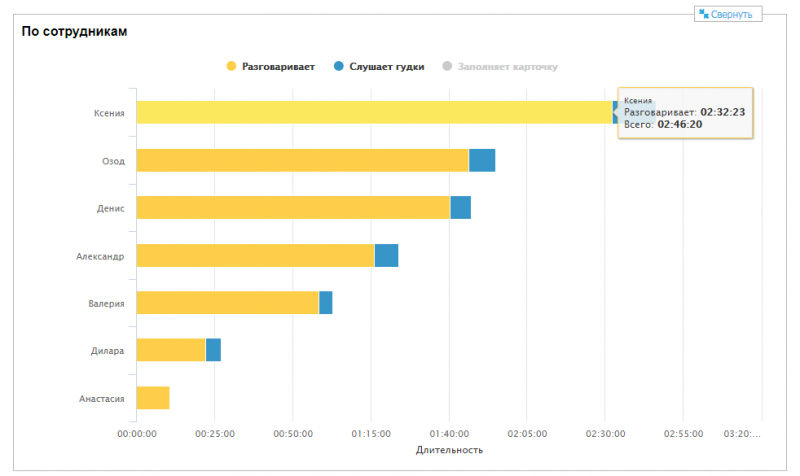
Task: Click Валерия's yellow talking bar
Action: [x=227, y=302]
